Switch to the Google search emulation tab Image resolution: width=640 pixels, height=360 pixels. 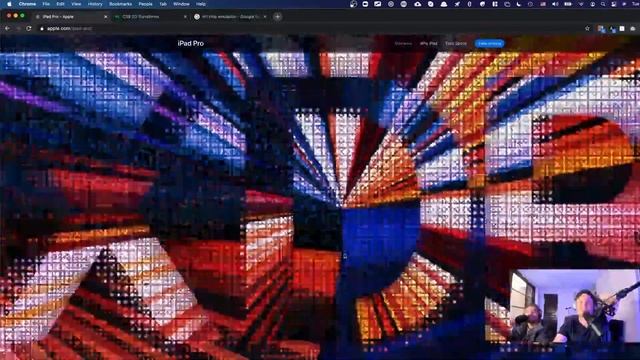tap(229, 17)
